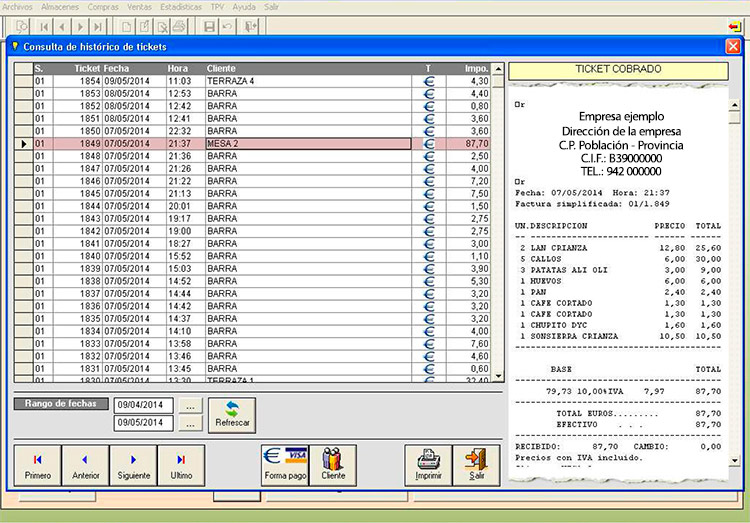This screenshot has height=523, width=750.
Task: Click the receipt preview scroll down arrow
Action: (x=735, y=460)
